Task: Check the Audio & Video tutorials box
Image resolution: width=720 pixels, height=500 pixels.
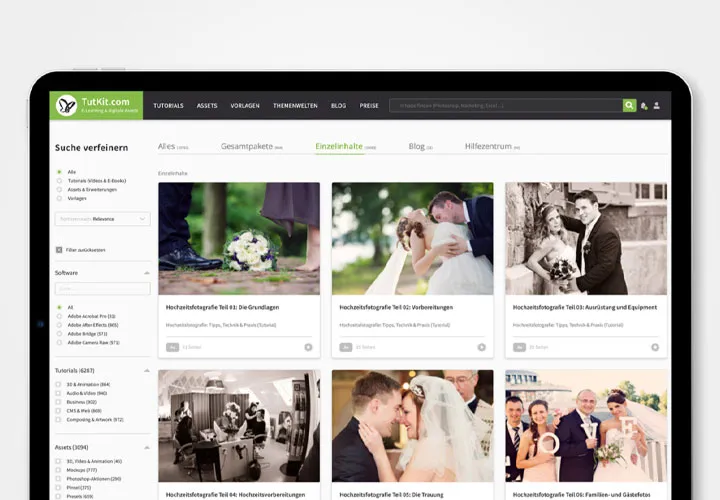Action: (58, 393)
